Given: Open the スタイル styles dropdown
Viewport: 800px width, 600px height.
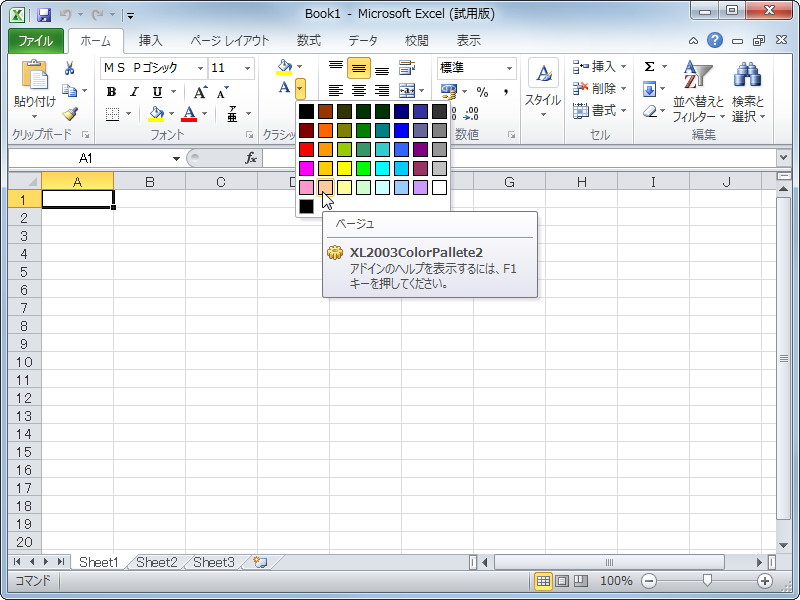Looking at the screenshot, I should coord(543,90).
